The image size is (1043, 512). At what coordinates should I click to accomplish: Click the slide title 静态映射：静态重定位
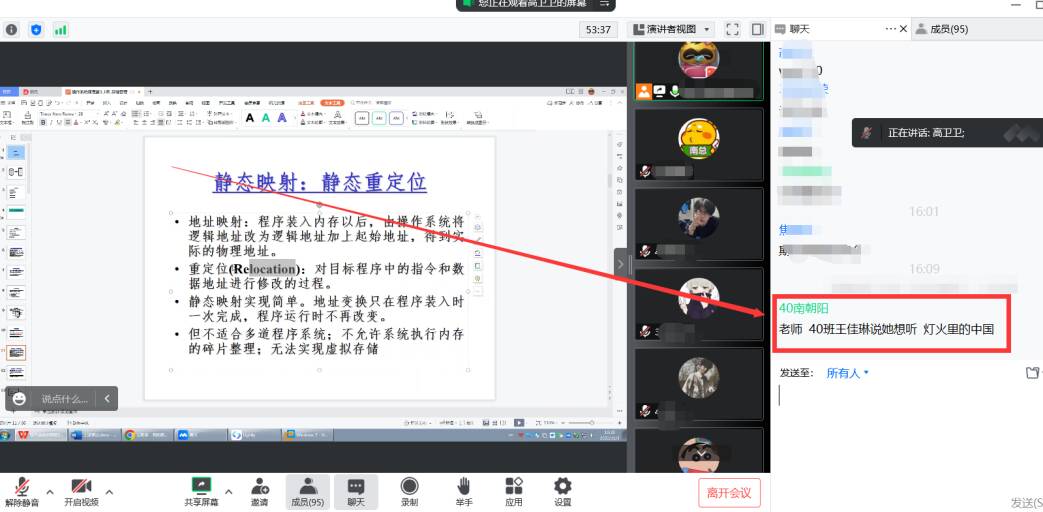tap(320, 182)
